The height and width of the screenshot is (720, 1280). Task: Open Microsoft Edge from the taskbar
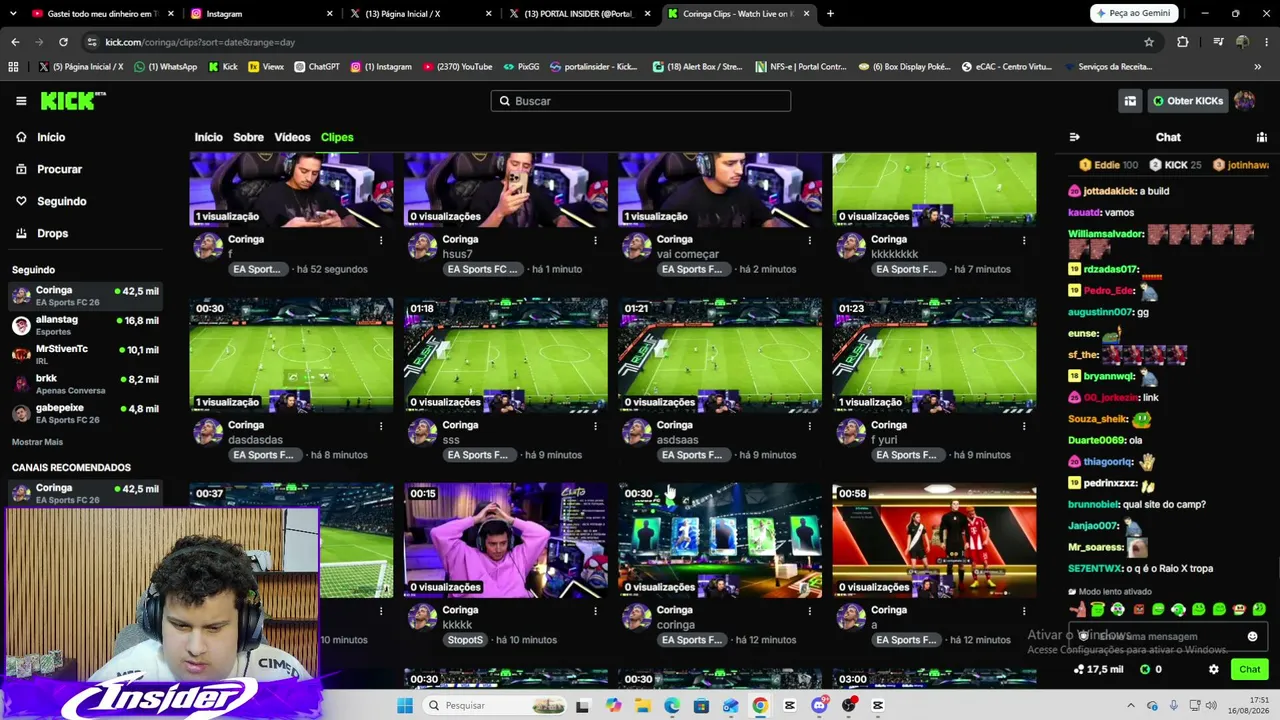tap(672, 705)
